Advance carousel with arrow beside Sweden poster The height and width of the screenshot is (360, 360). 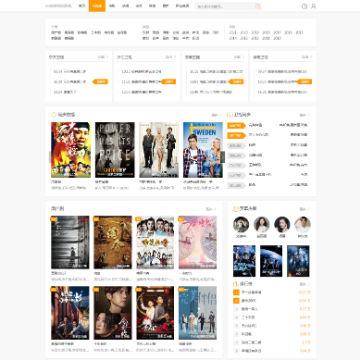223,157
